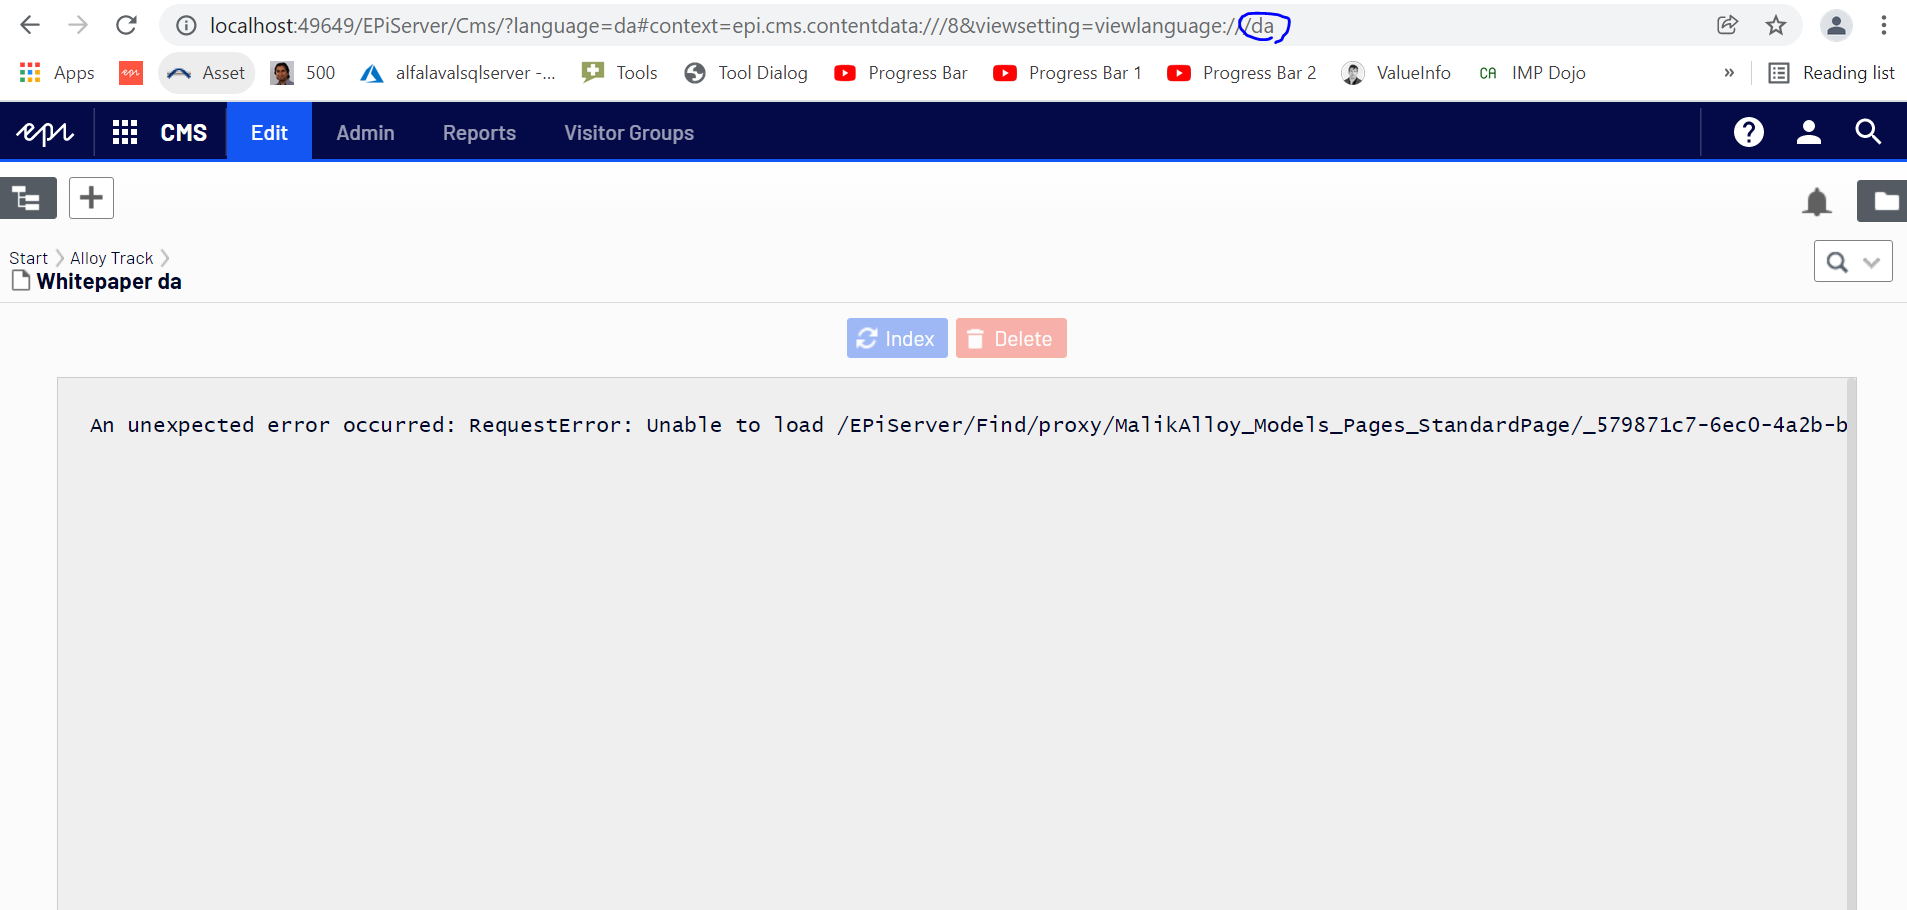The height and width of the screenshot is (910, 1907).
Task: Toggle the assets folder pane
Action: (1883, 201)
